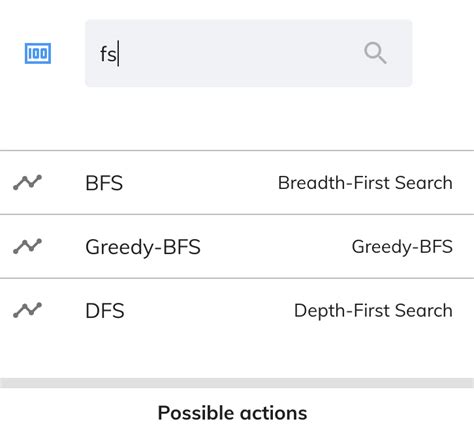Image resolution: width=474 pixels, height=430 pixels.
Task: Focus the search field containing "fs"
Action: 249,53
